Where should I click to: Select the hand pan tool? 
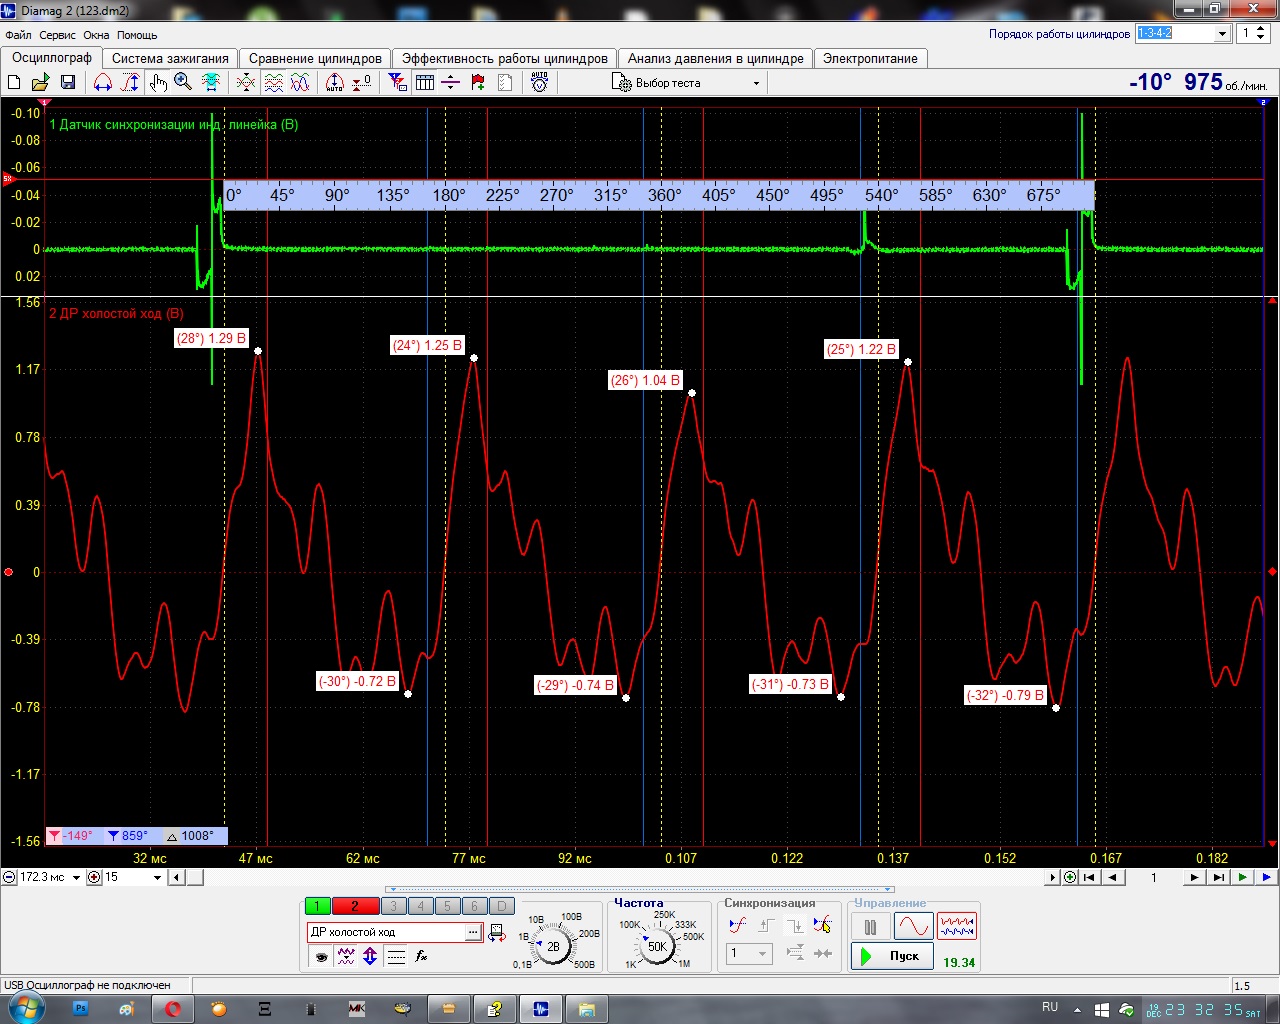(x=158, y=83)
